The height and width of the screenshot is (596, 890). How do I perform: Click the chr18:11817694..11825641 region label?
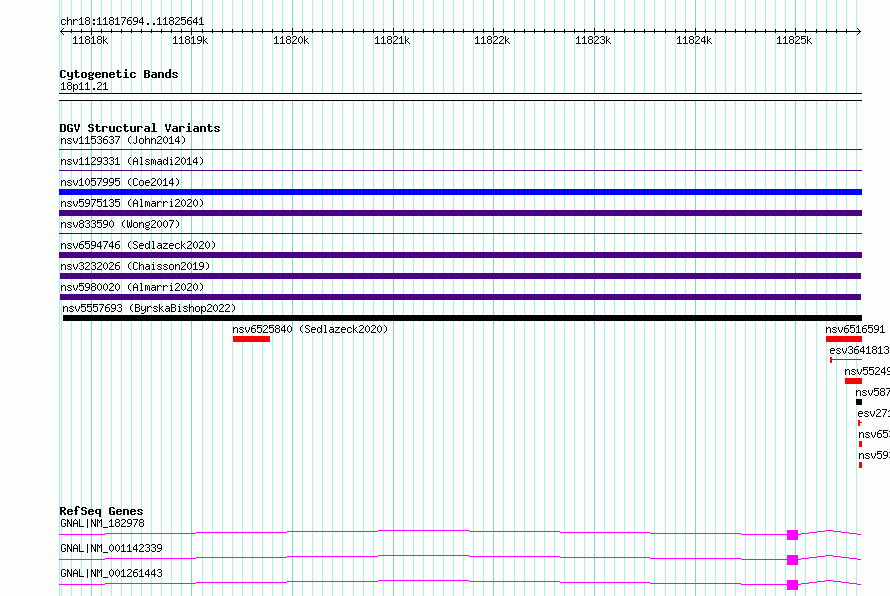[132, 21]
